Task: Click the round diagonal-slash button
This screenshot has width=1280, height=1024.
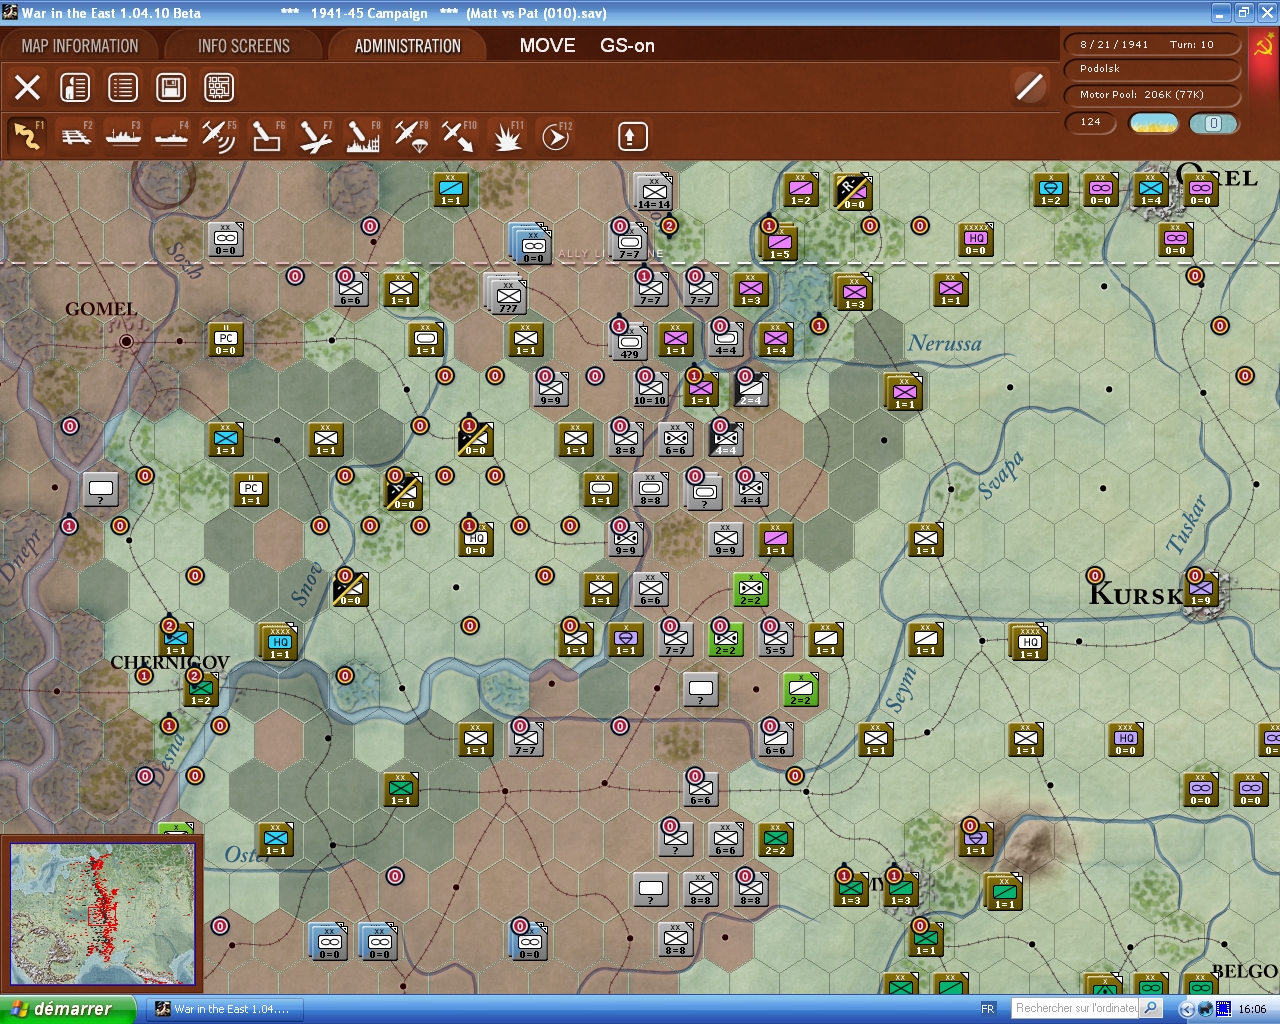Action: click(1029, 87)
